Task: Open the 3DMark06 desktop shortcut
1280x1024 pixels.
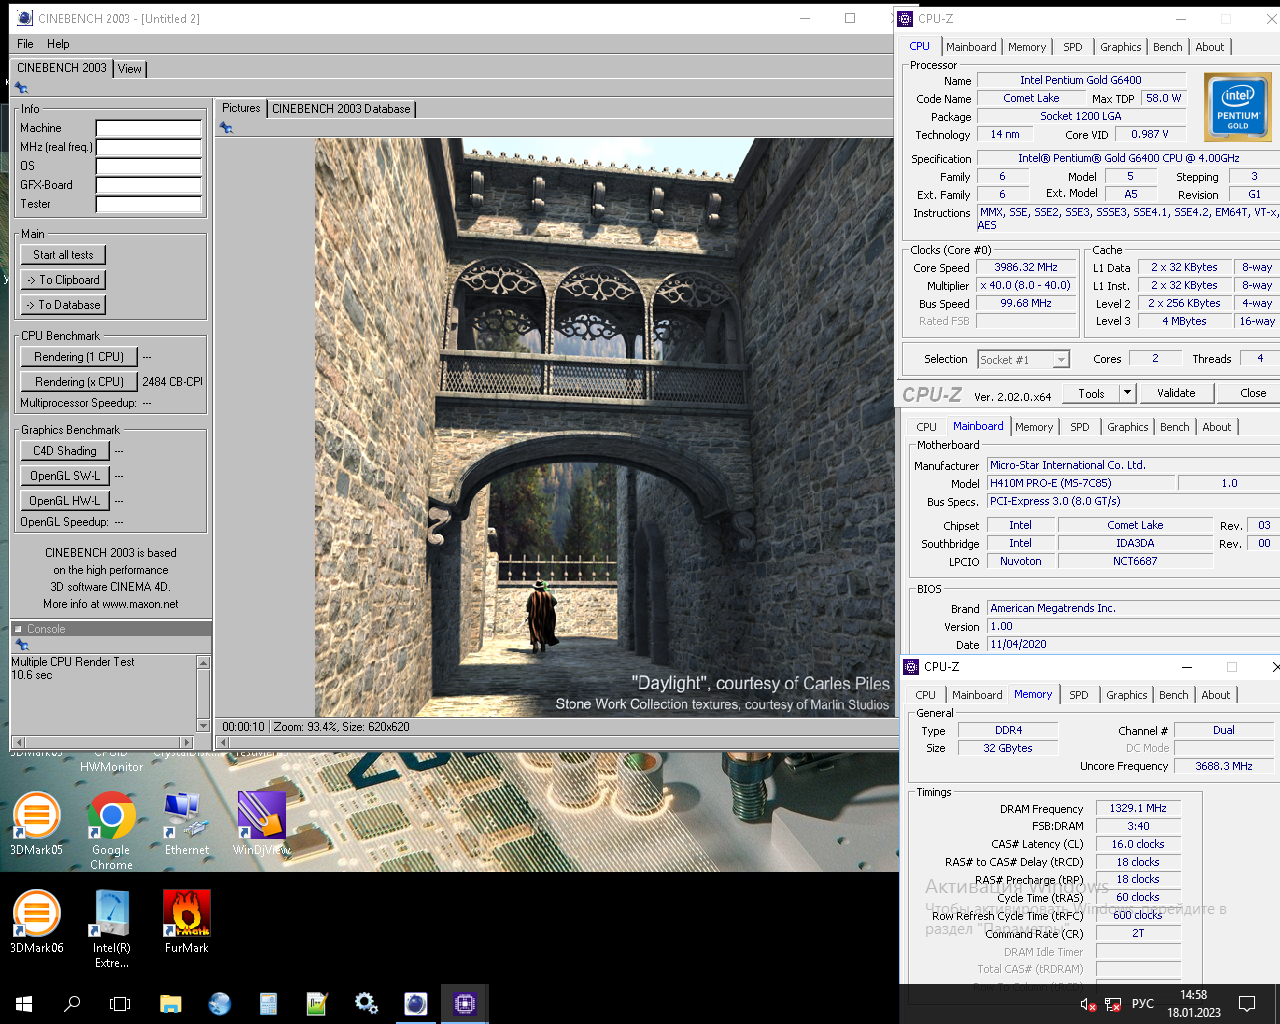Action: [x=36, y=921]
